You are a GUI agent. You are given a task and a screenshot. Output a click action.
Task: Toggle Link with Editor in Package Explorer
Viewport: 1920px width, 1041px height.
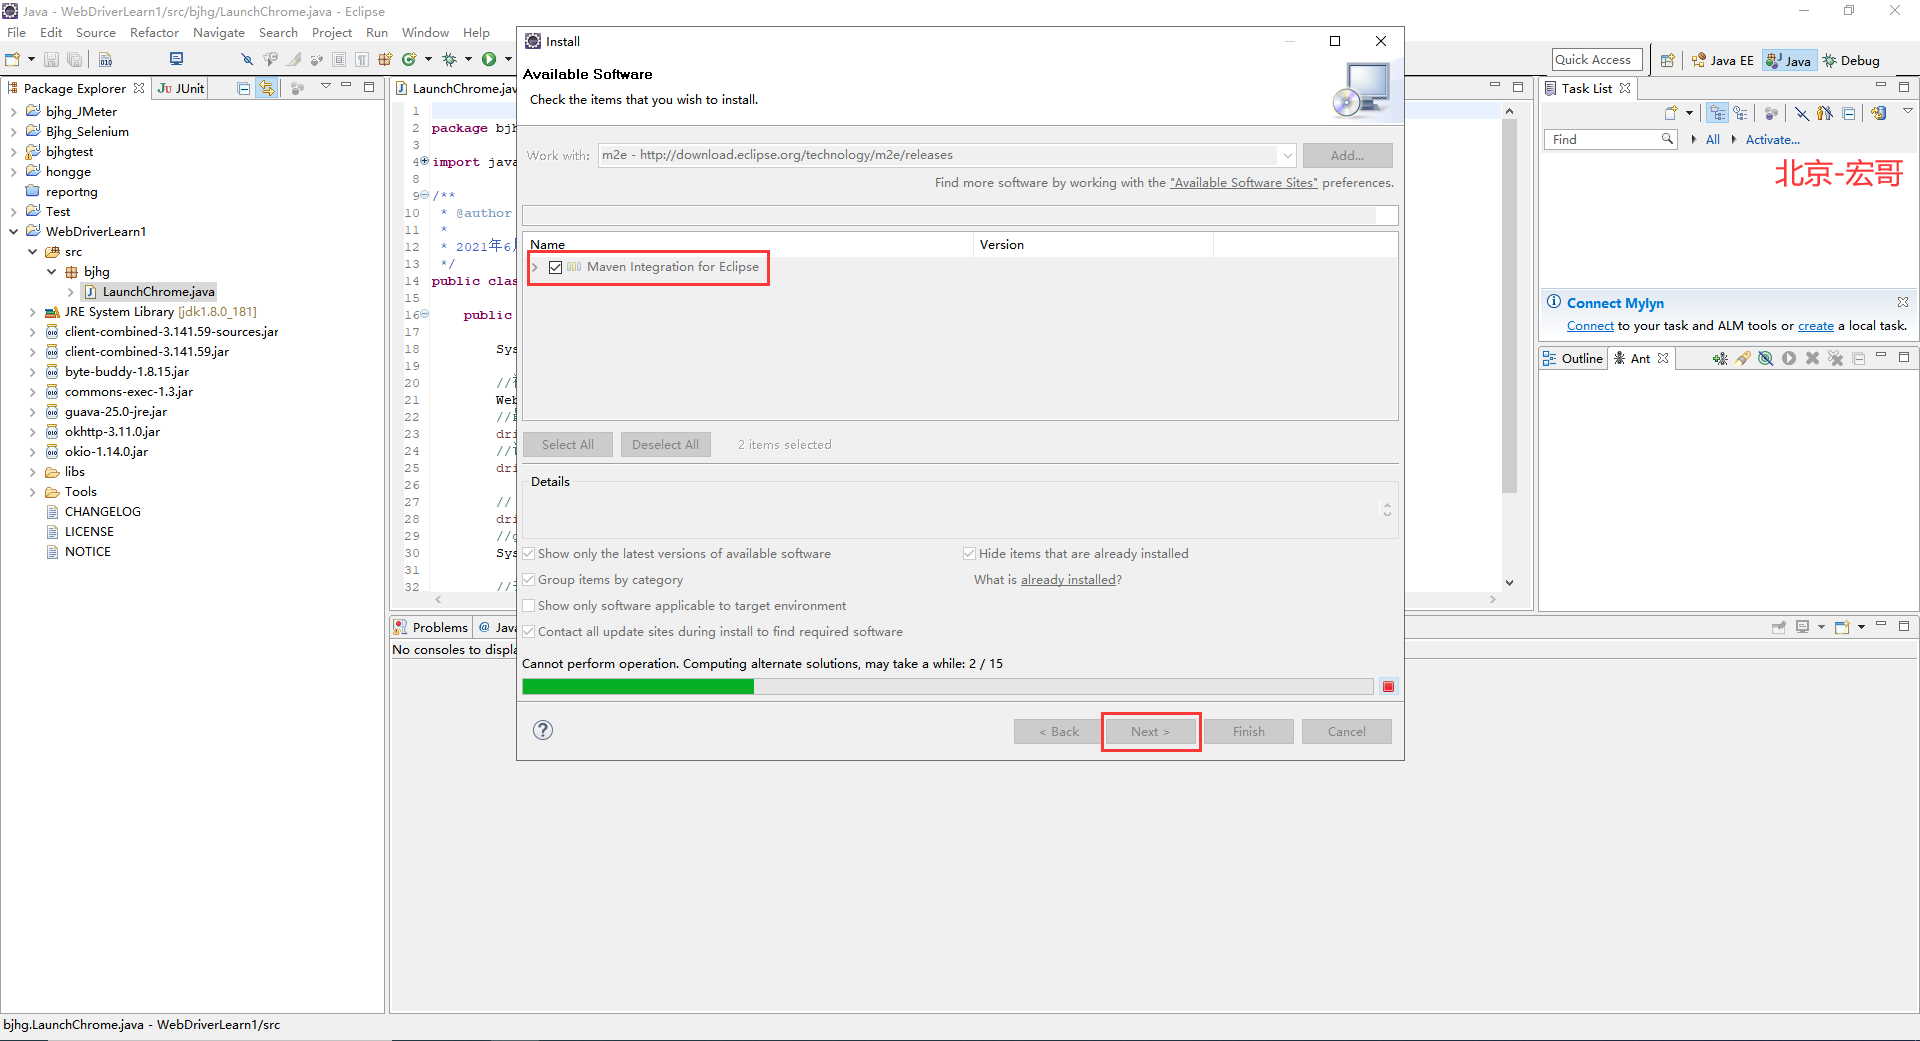[x=267, y=88]
